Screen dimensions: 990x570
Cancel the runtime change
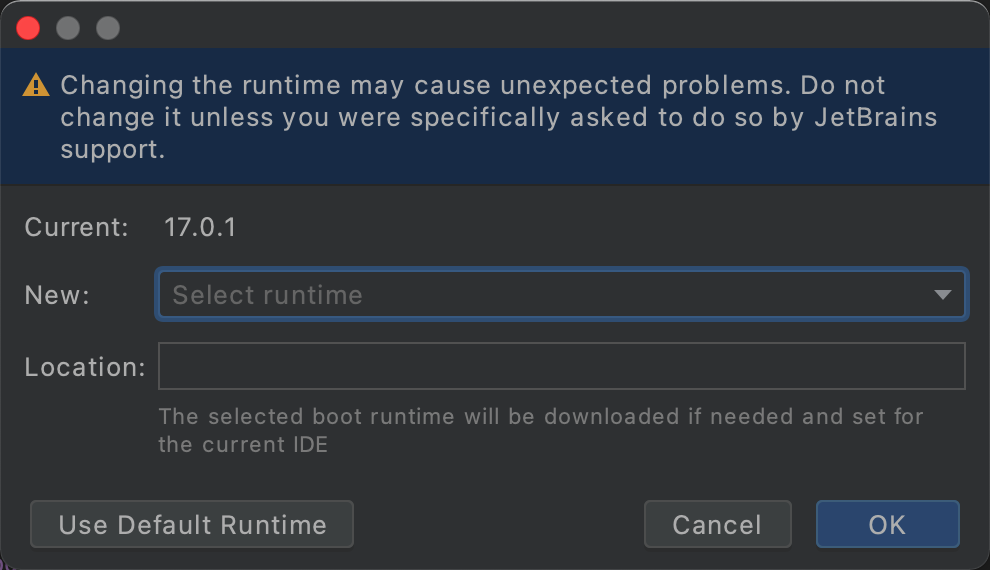717,525
